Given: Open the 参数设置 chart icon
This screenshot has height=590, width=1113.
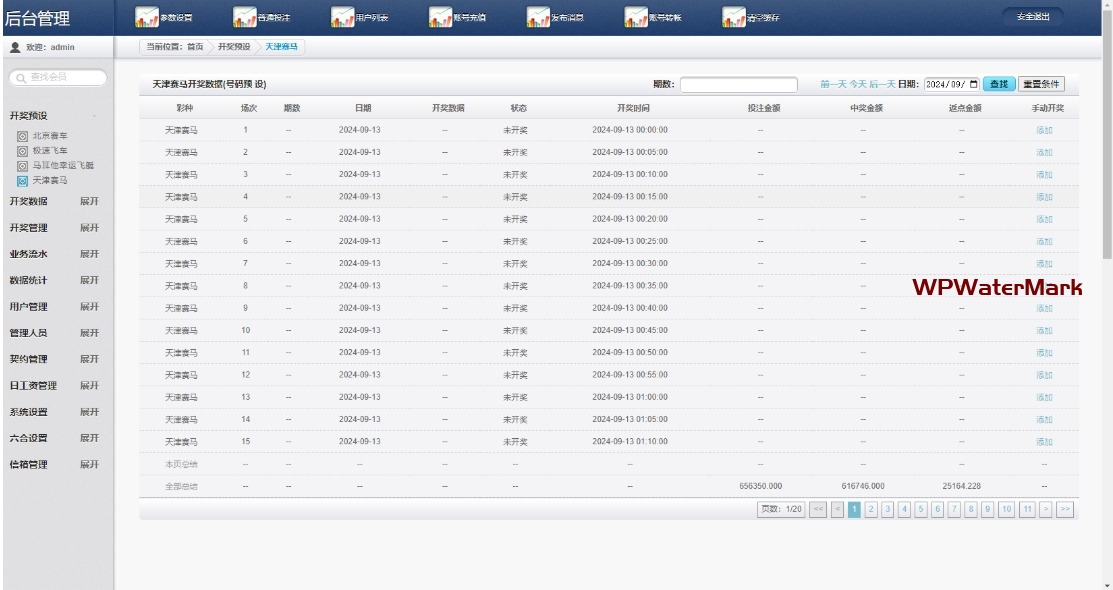Looking at the screenshot, I should coord(147,16).
